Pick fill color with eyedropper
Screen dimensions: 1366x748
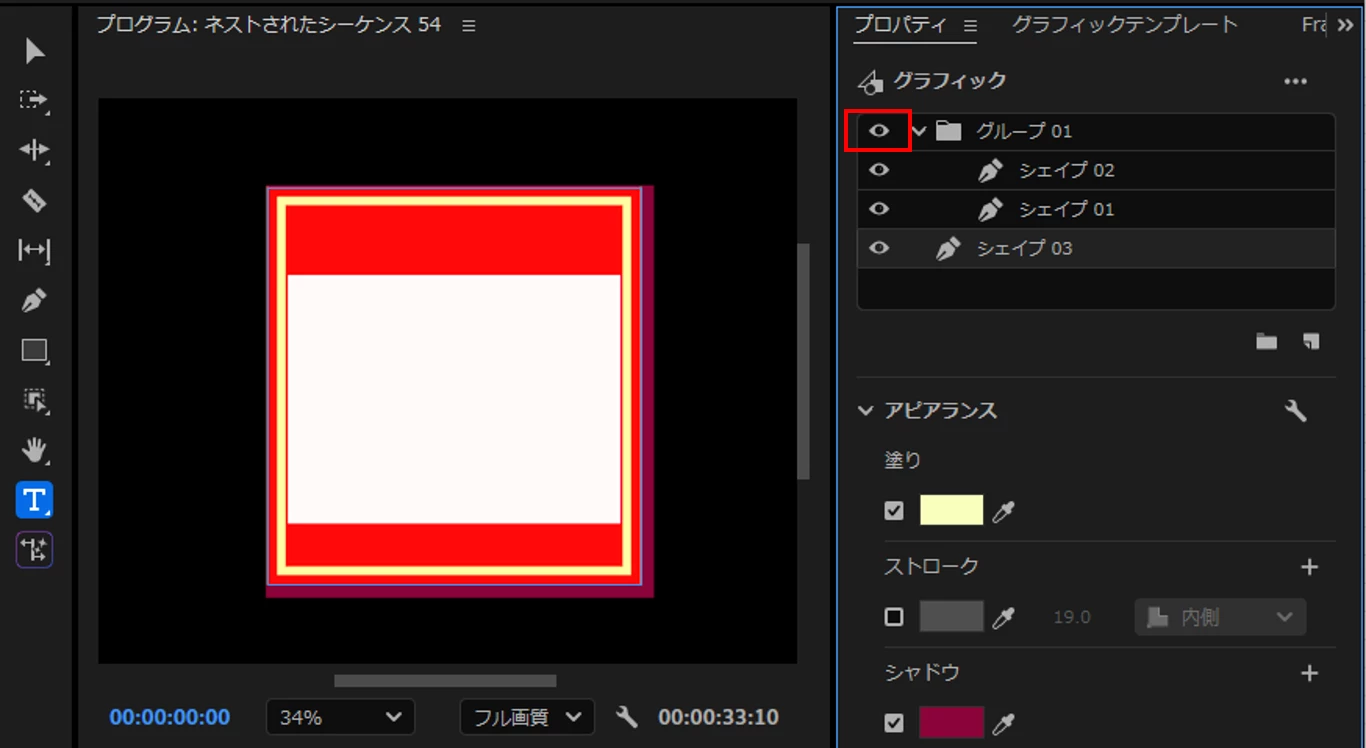1003,512
